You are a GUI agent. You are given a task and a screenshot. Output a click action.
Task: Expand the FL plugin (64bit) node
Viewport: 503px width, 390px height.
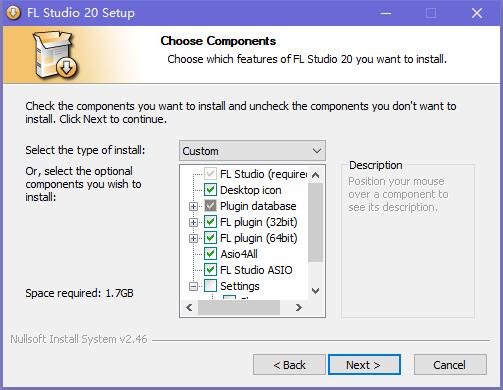click(193, 238)
